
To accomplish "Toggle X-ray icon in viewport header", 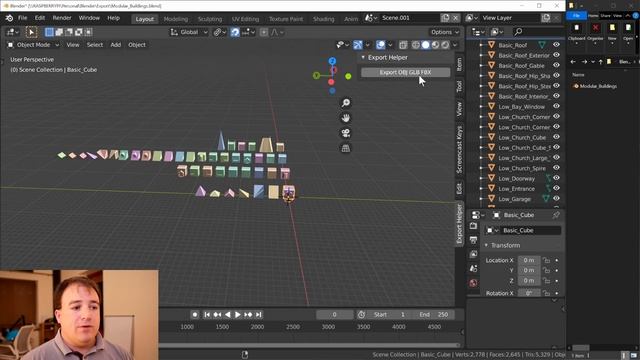I will [403, 45].
